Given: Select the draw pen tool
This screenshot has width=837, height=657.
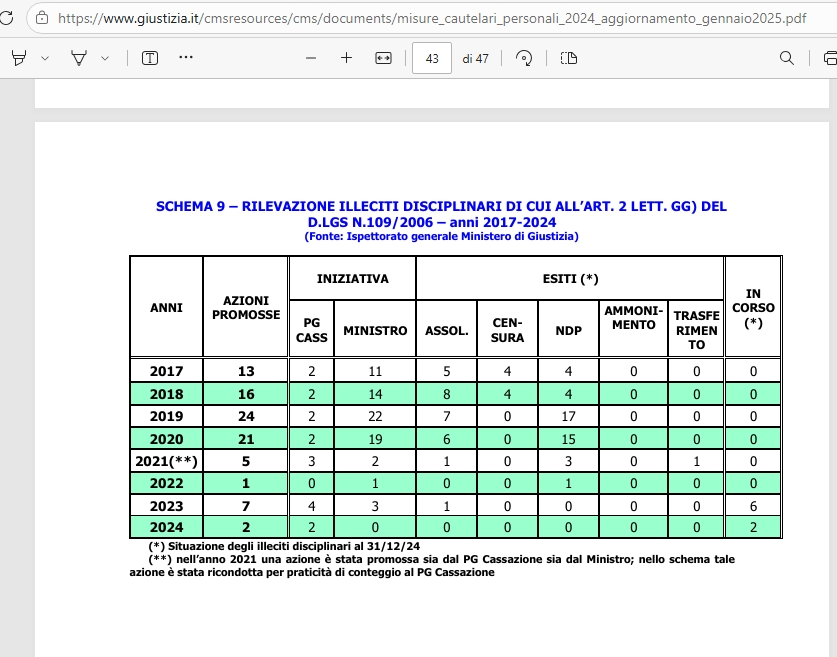Looking at the screenshot, I should tap(78, 58).
